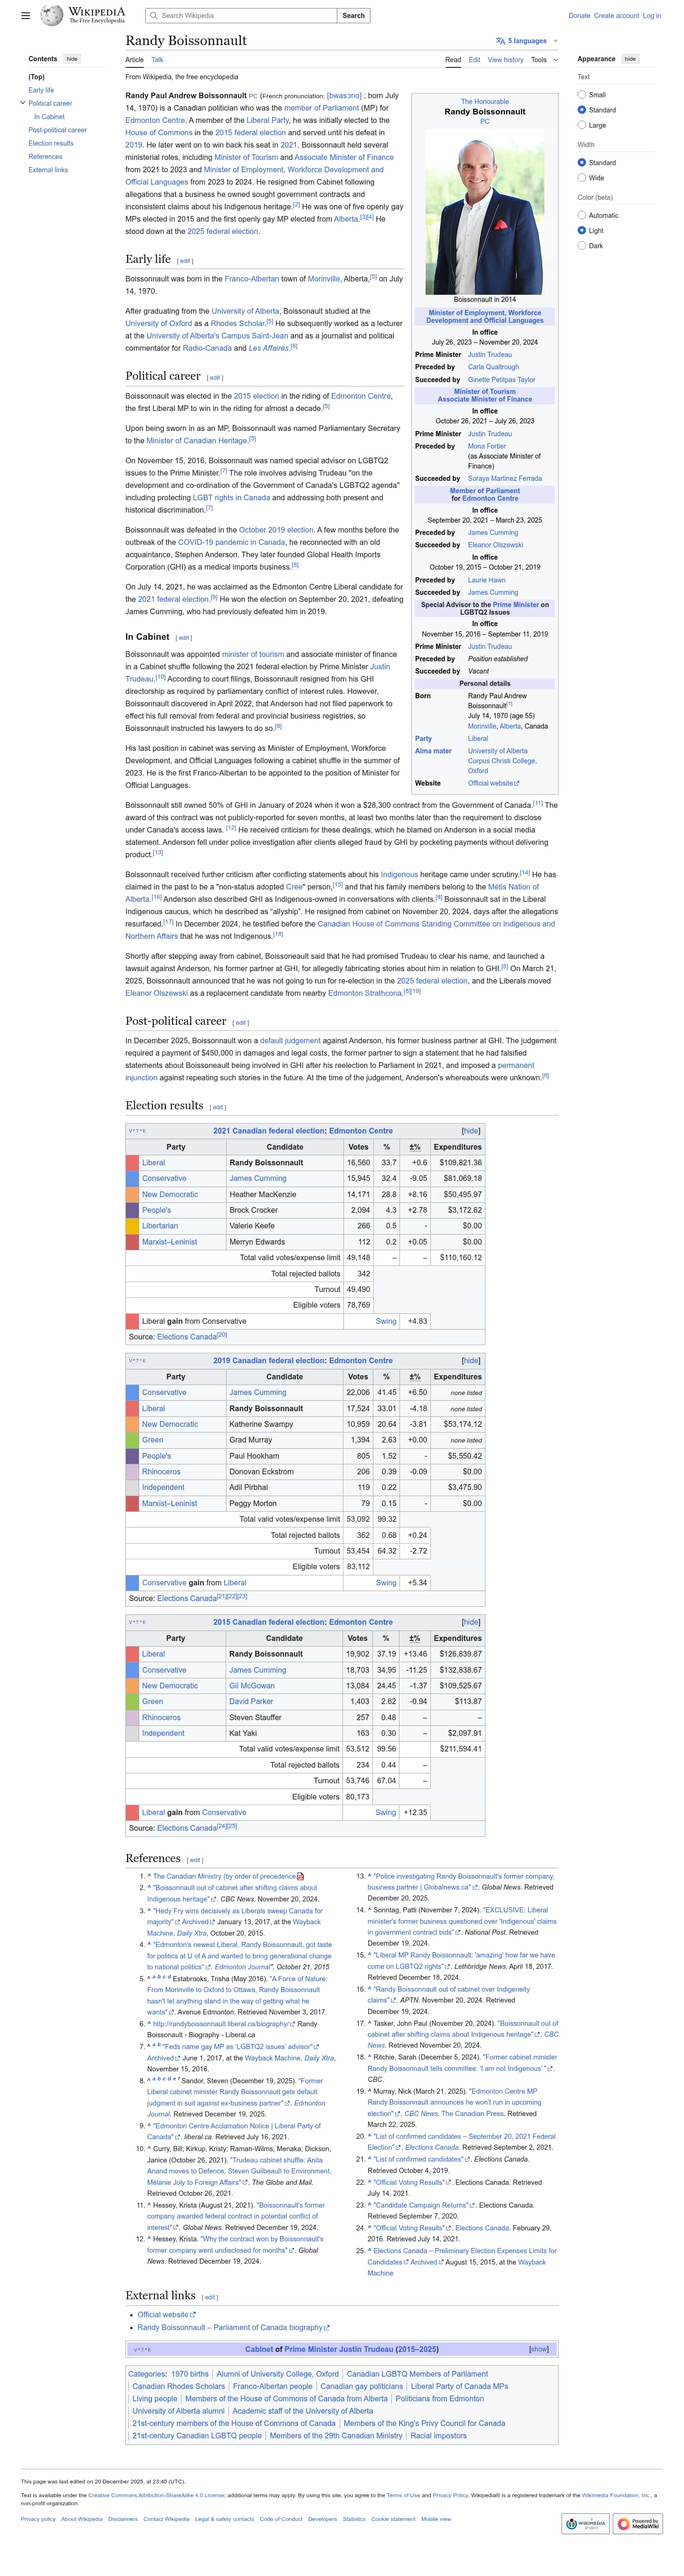Click the Marxist–Leninist color cell in 2021 table

(132, 1242)
